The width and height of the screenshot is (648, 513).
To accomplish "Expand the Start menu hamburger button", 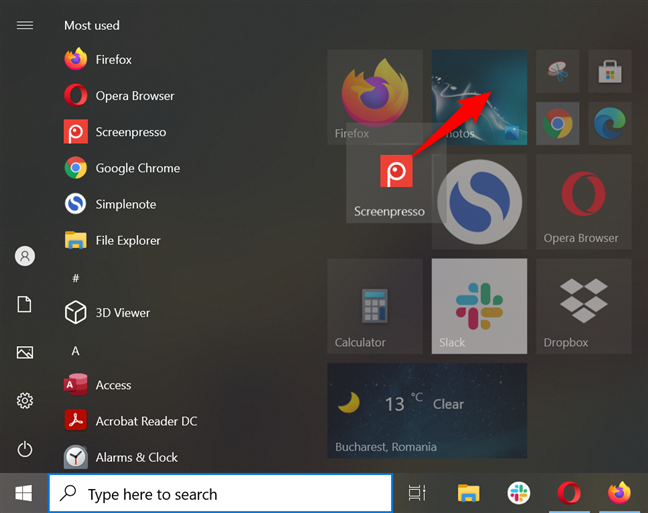I will (x=25, y=25).
